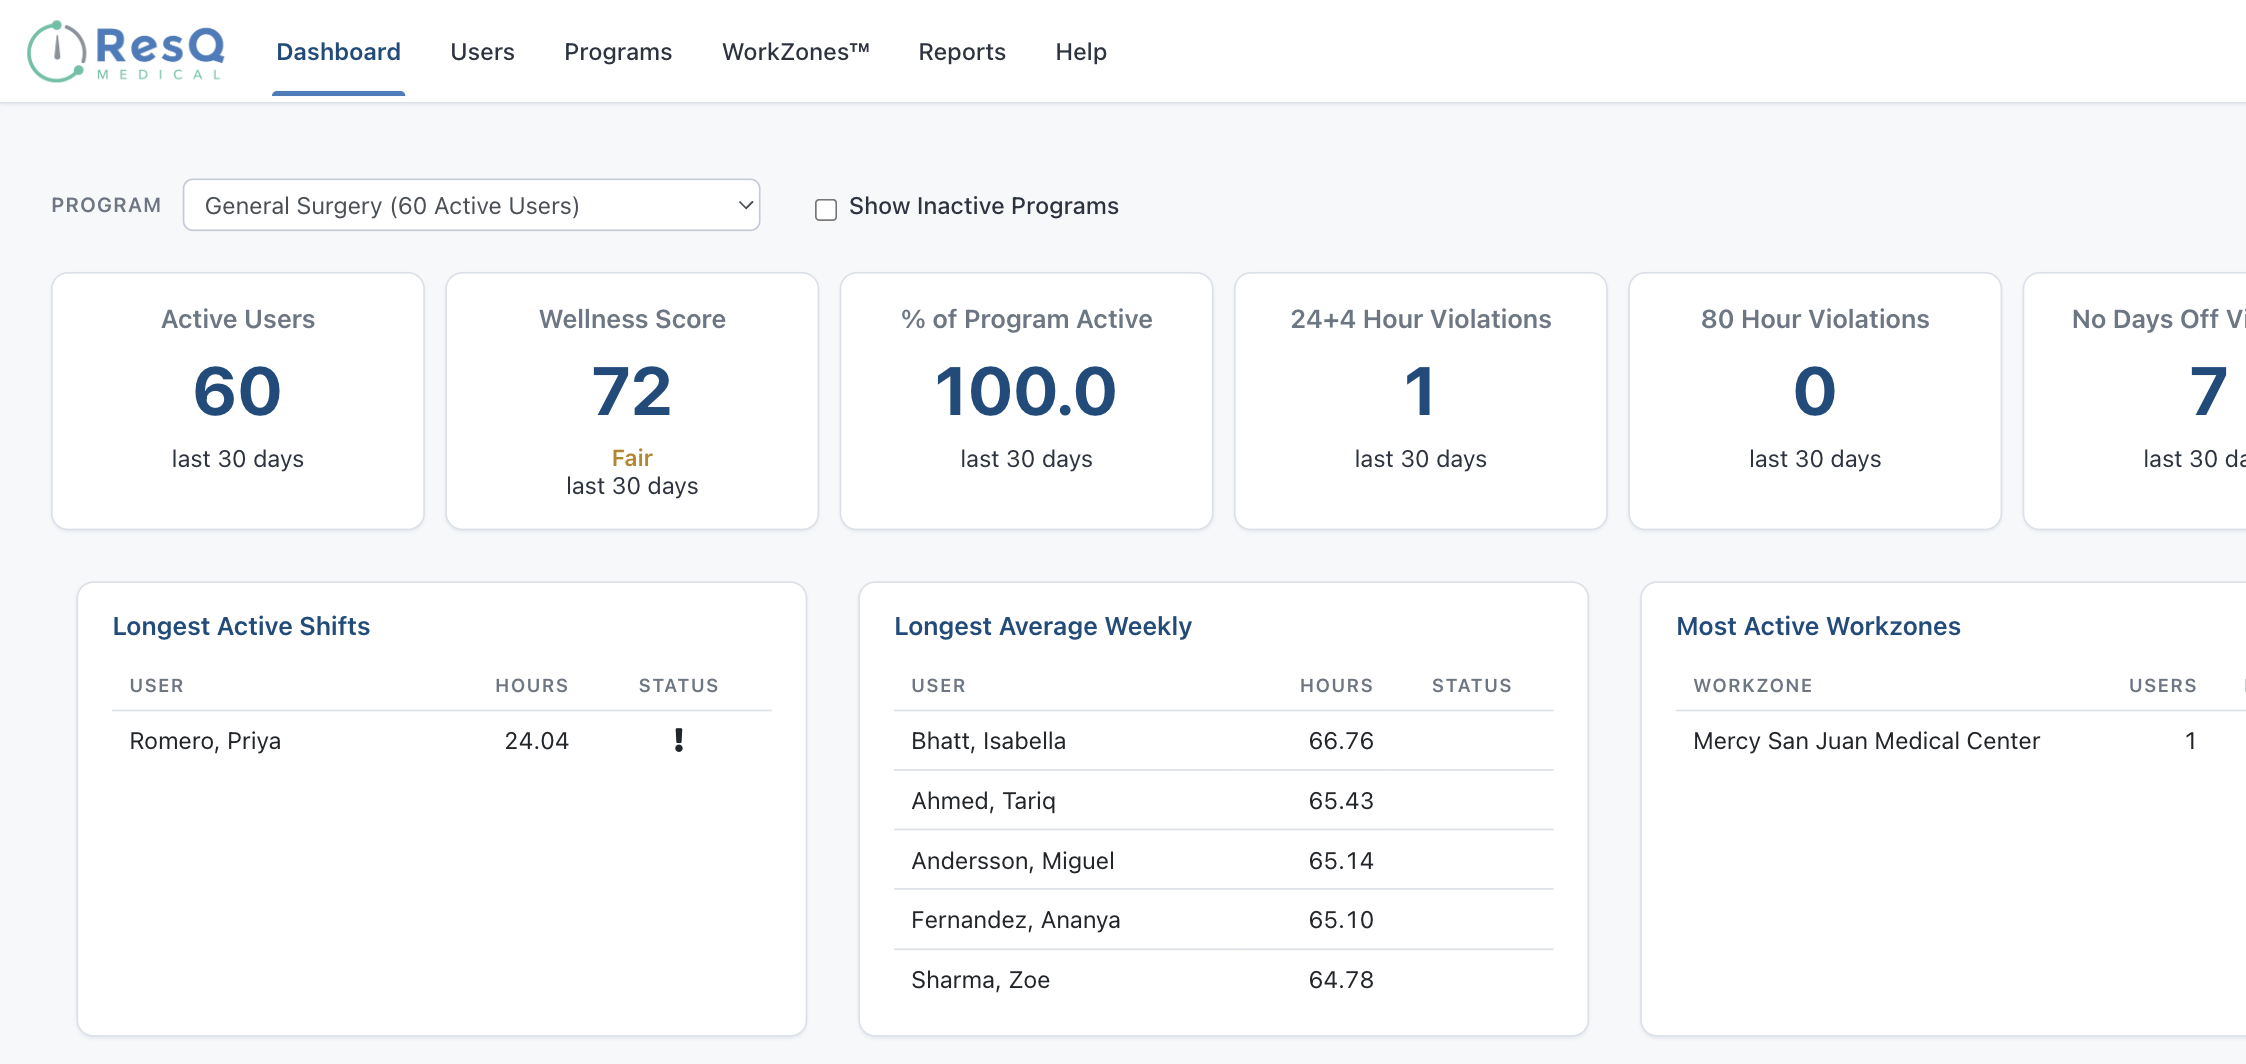Viewport: 2246px width, 1064px height.
Task: Select user Bhatt, Isabella
Action: click(988, 741)
